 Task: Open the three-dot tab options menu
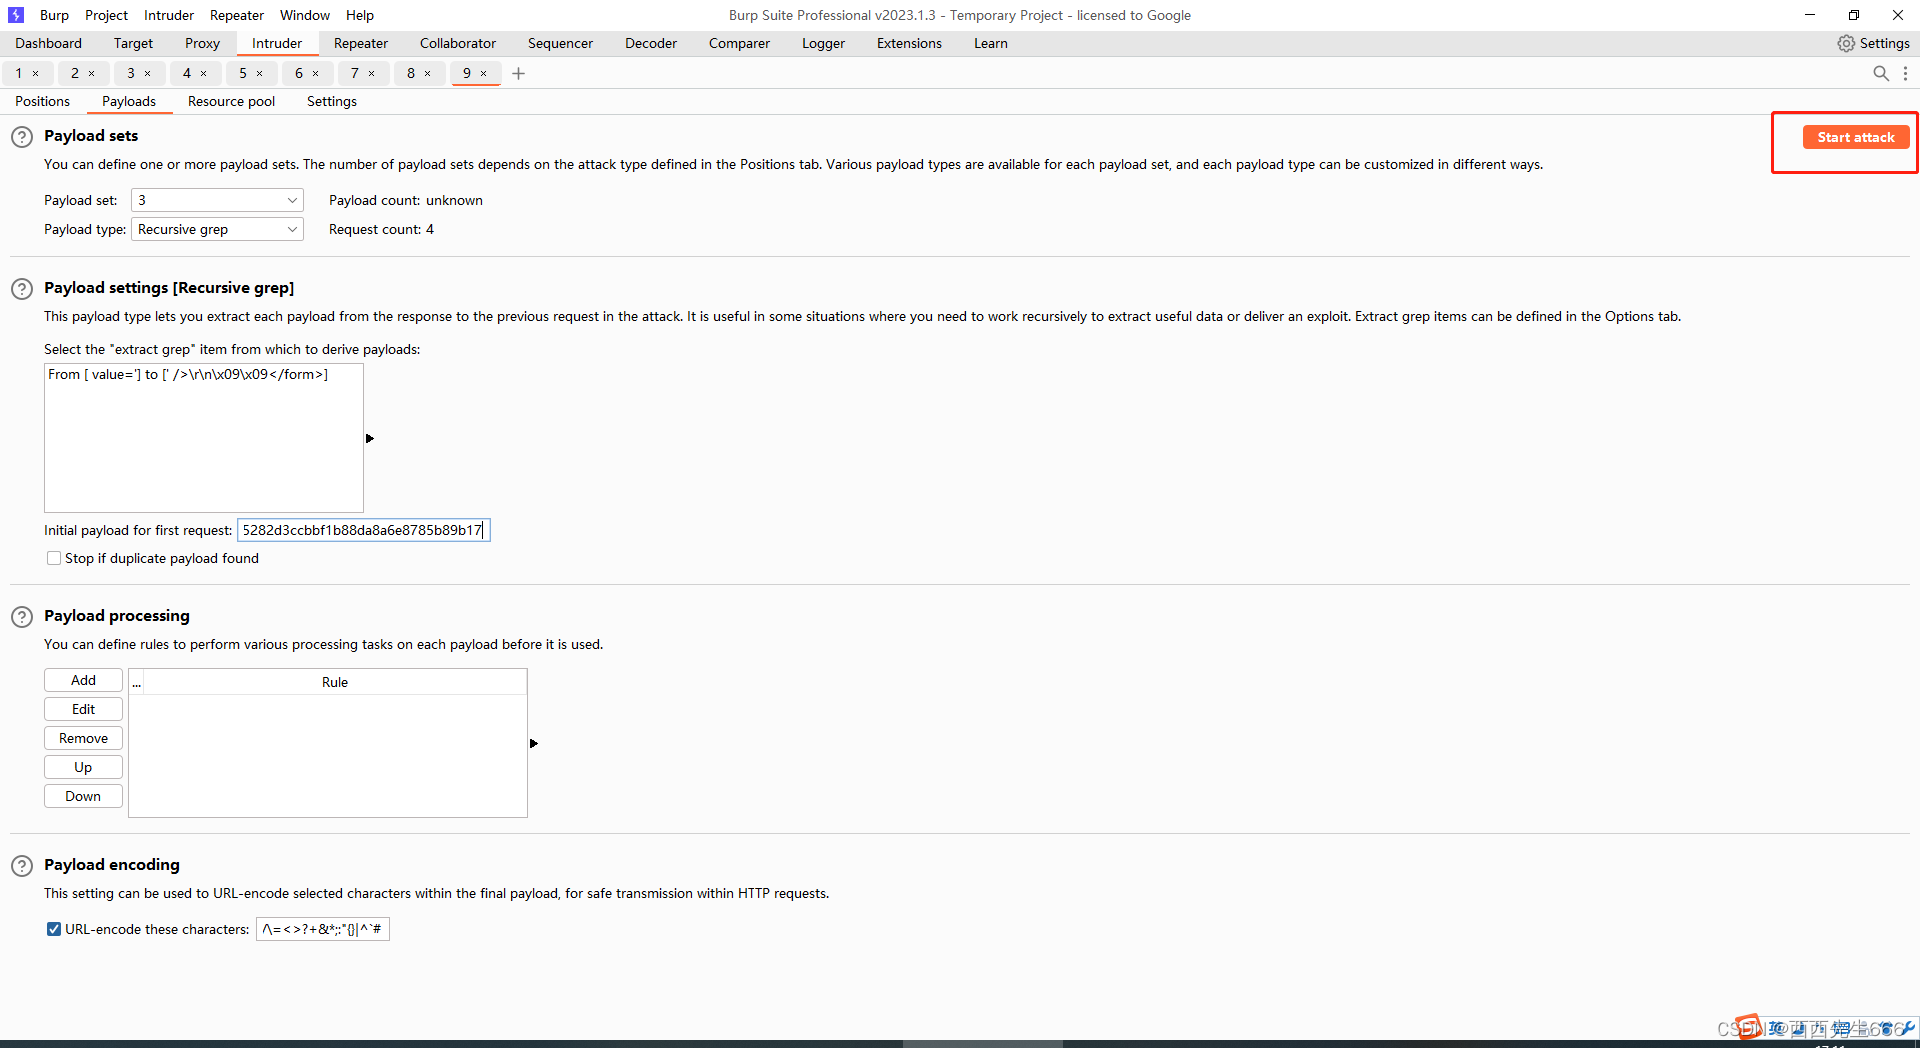pos(1905,73)
